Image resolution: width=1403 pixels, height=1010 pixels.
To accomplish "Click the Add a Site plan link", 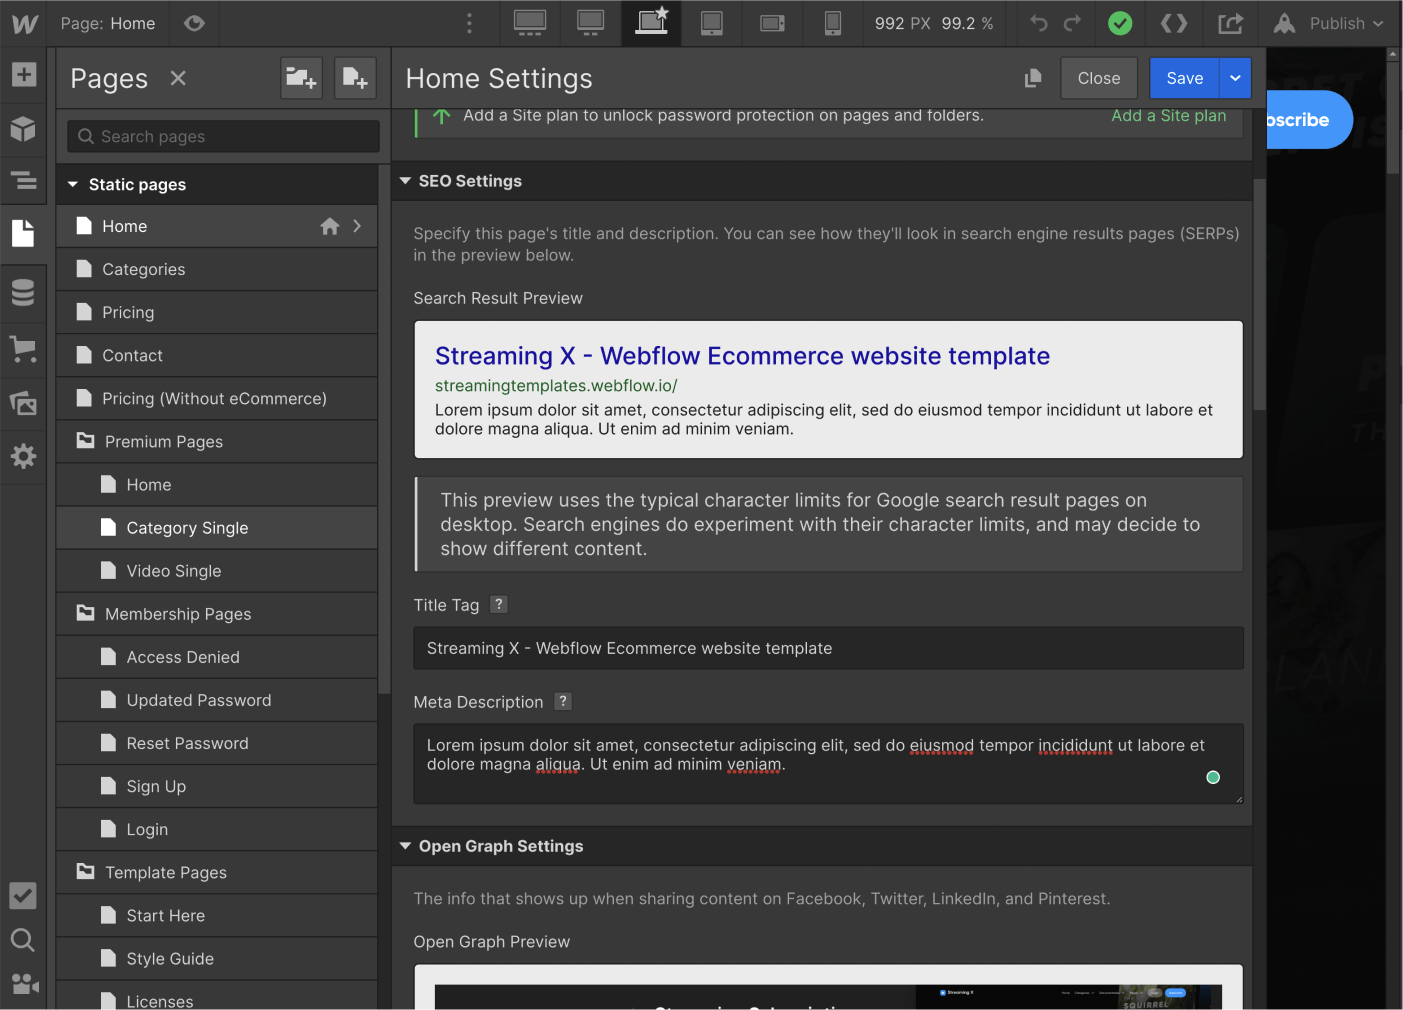I will 1168,115.
